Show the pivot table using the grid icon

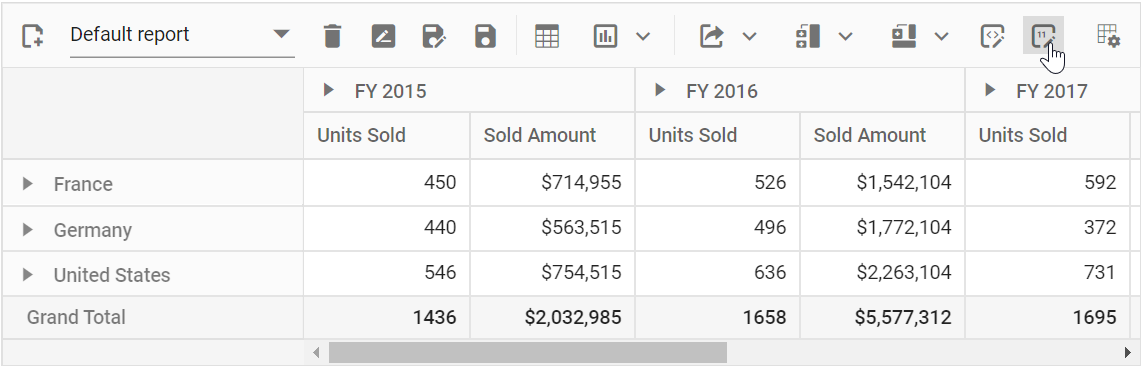546,36
